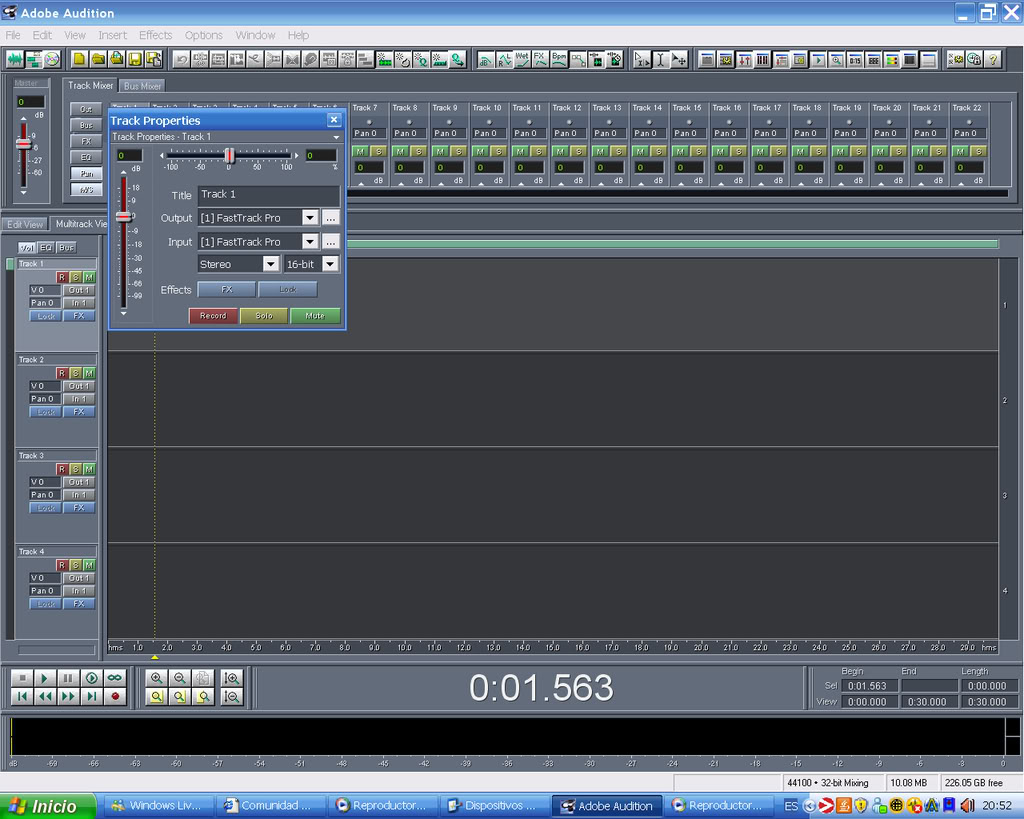Toggle Solo in Track Properties dialog
Viewport: 1024px width, 819px height.
click(264, 316)
